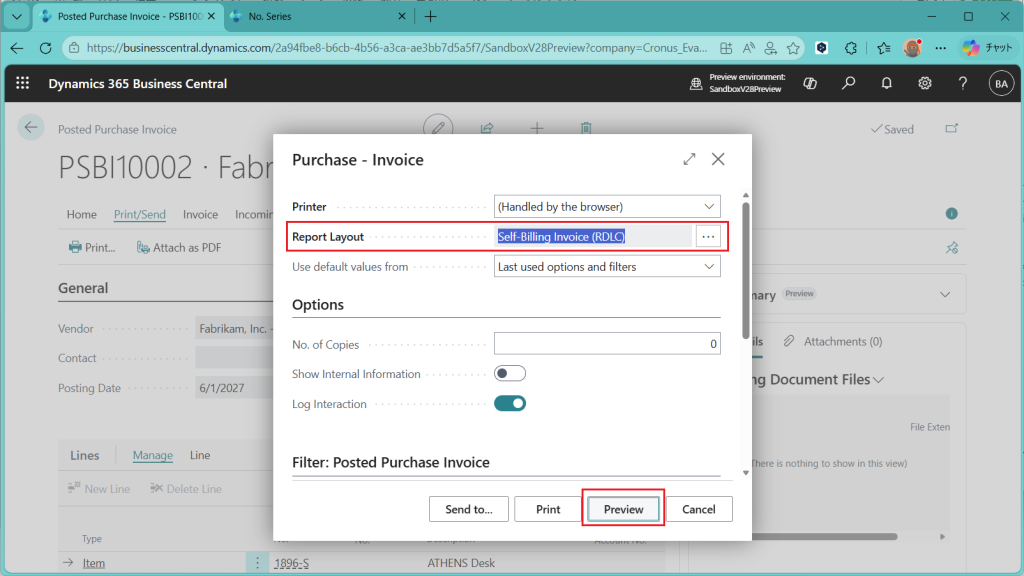Click the help question mark icon
This screenshot has width=1024, height=576.
(963, 84)
